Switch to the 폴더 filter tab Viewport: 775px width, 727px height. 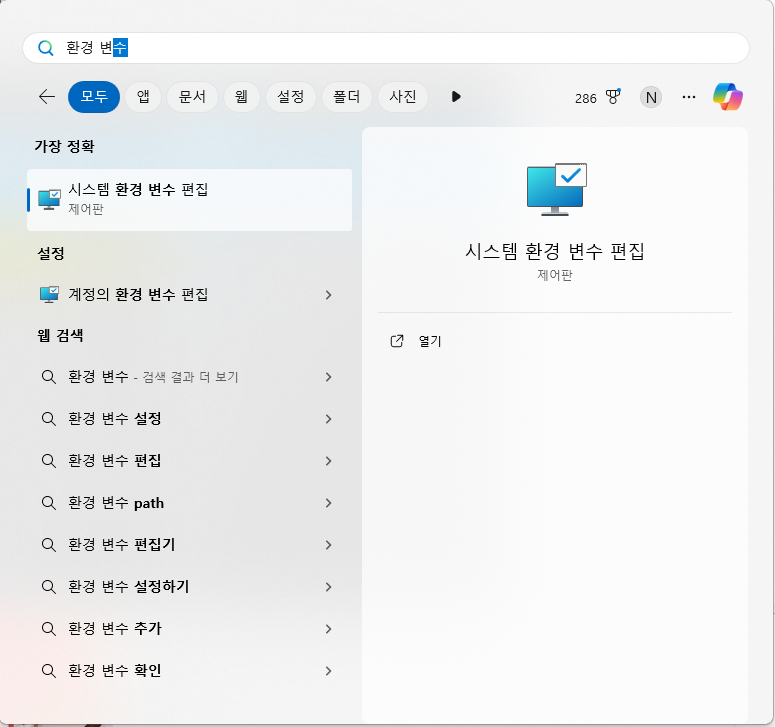point(346,96)
